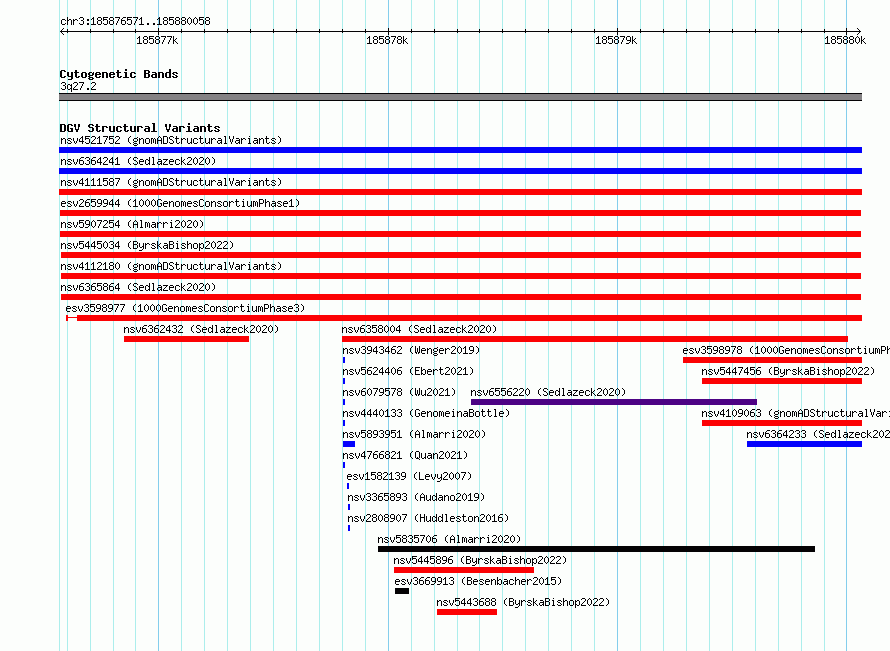This screenshot has width=890, height=651.
Task: Click the blue nsv6364241 variant bar
Action: point(460,171)
